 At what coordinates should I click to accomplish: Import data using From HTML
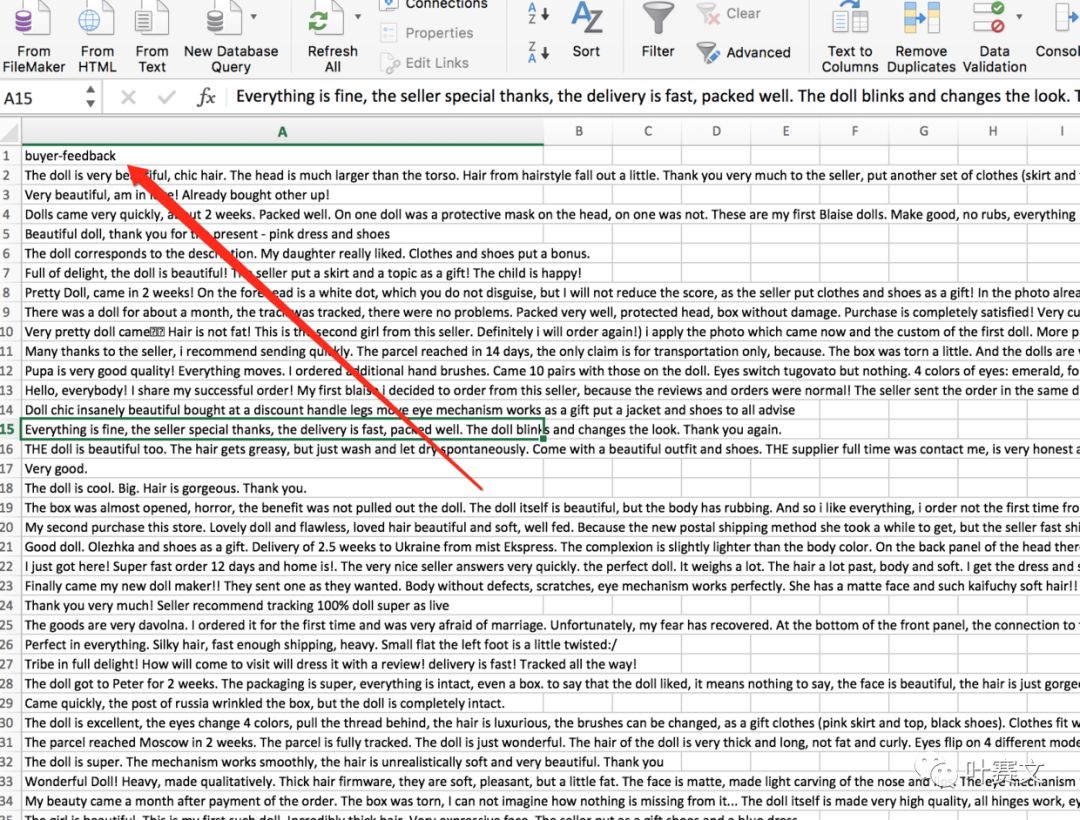(x=97, y=22)
